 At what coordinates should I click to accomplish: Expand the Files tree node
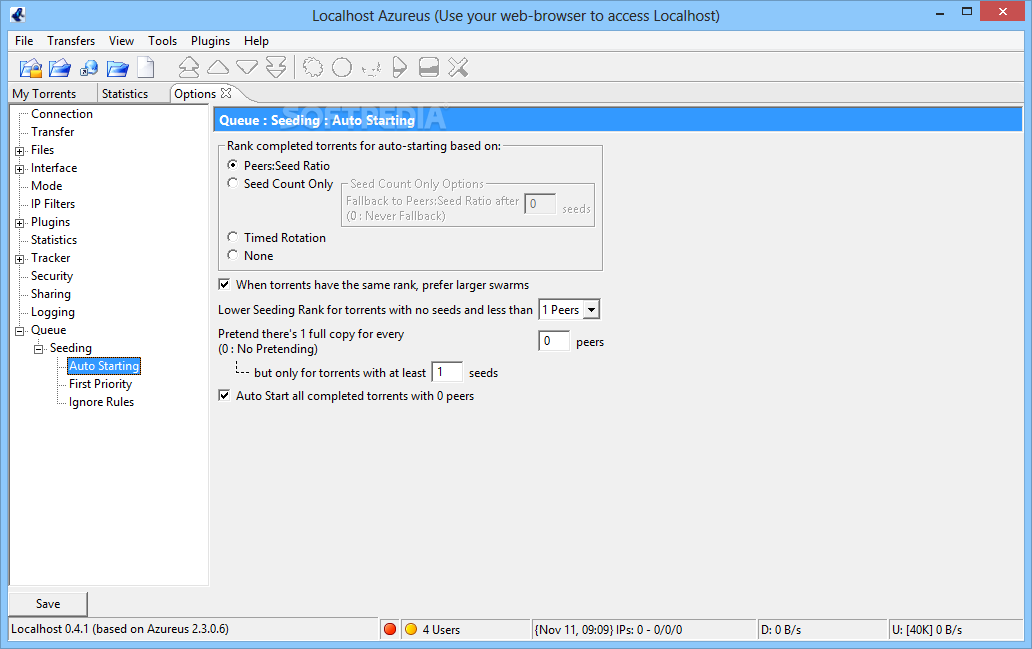click(20, 151)
